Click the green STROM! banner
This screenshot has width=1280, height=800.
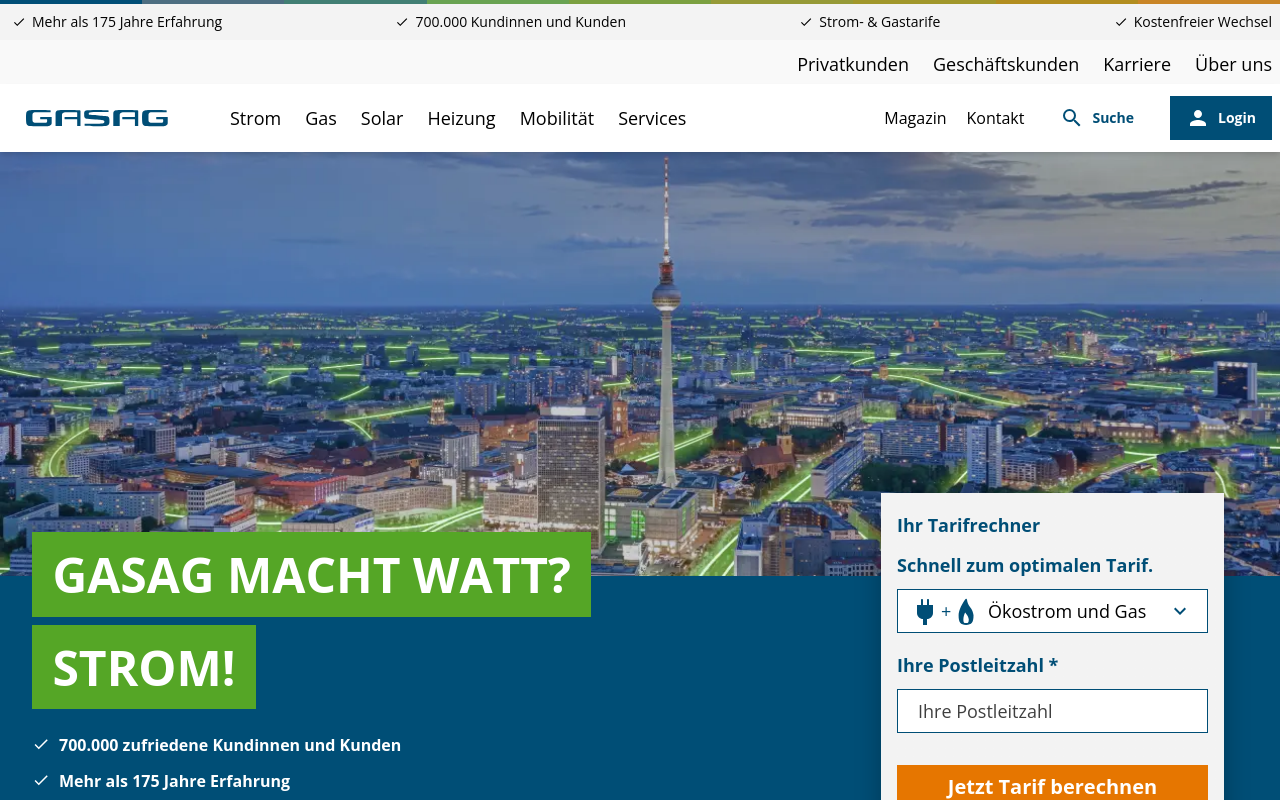click(143, 667)
